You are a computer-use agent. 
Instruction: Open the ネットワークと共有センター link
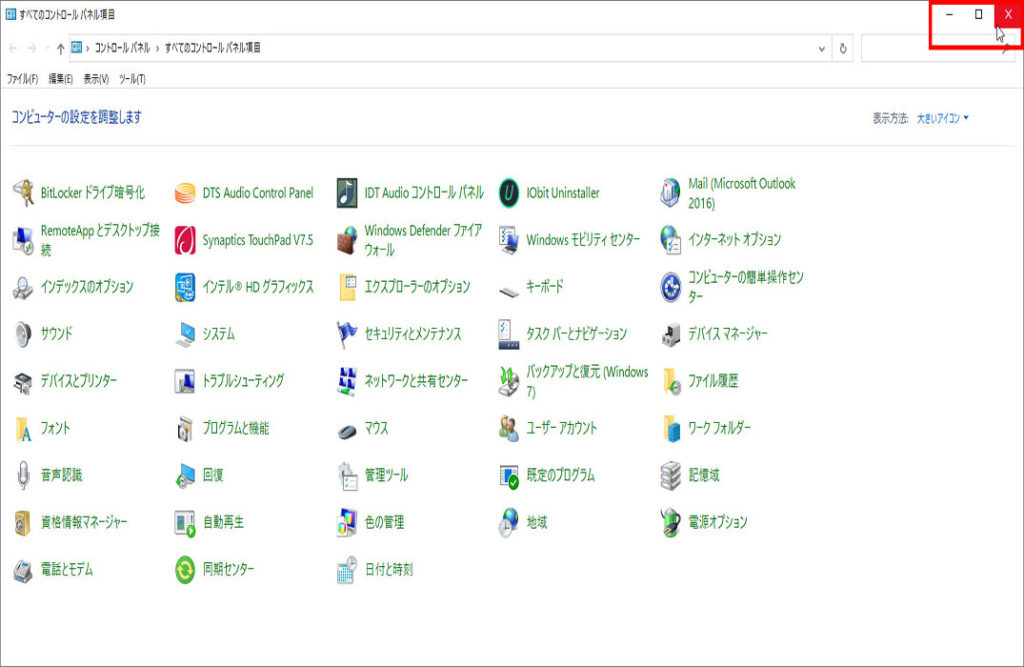[415, 381]
